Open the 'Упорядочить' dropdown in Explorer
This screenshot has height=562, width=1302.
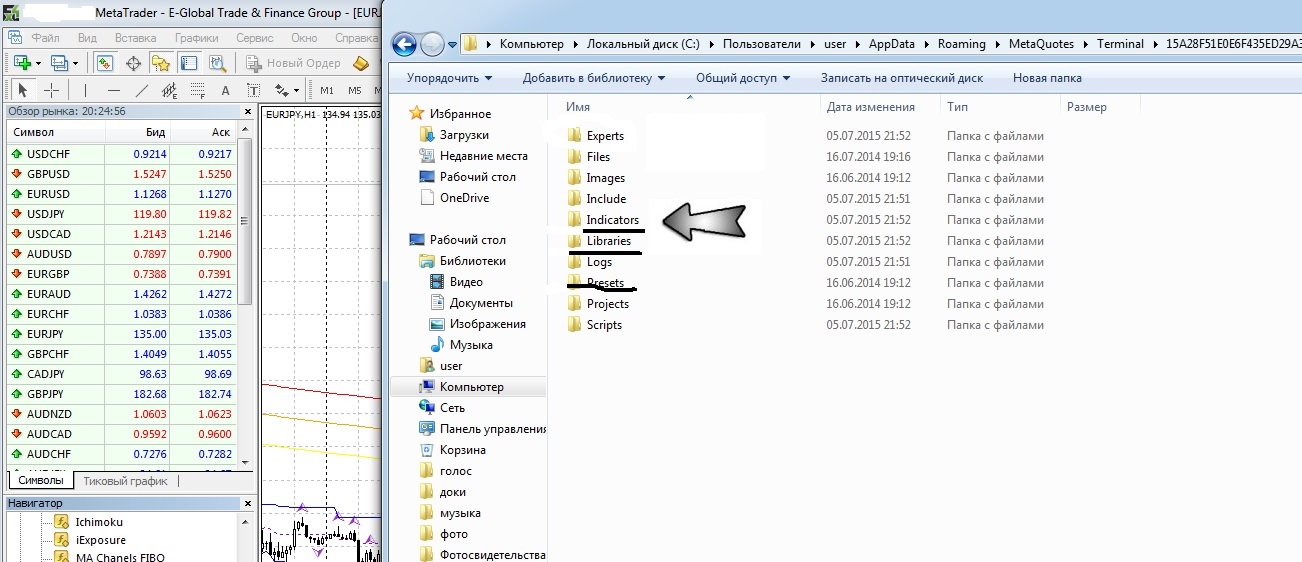pos(449,78)
